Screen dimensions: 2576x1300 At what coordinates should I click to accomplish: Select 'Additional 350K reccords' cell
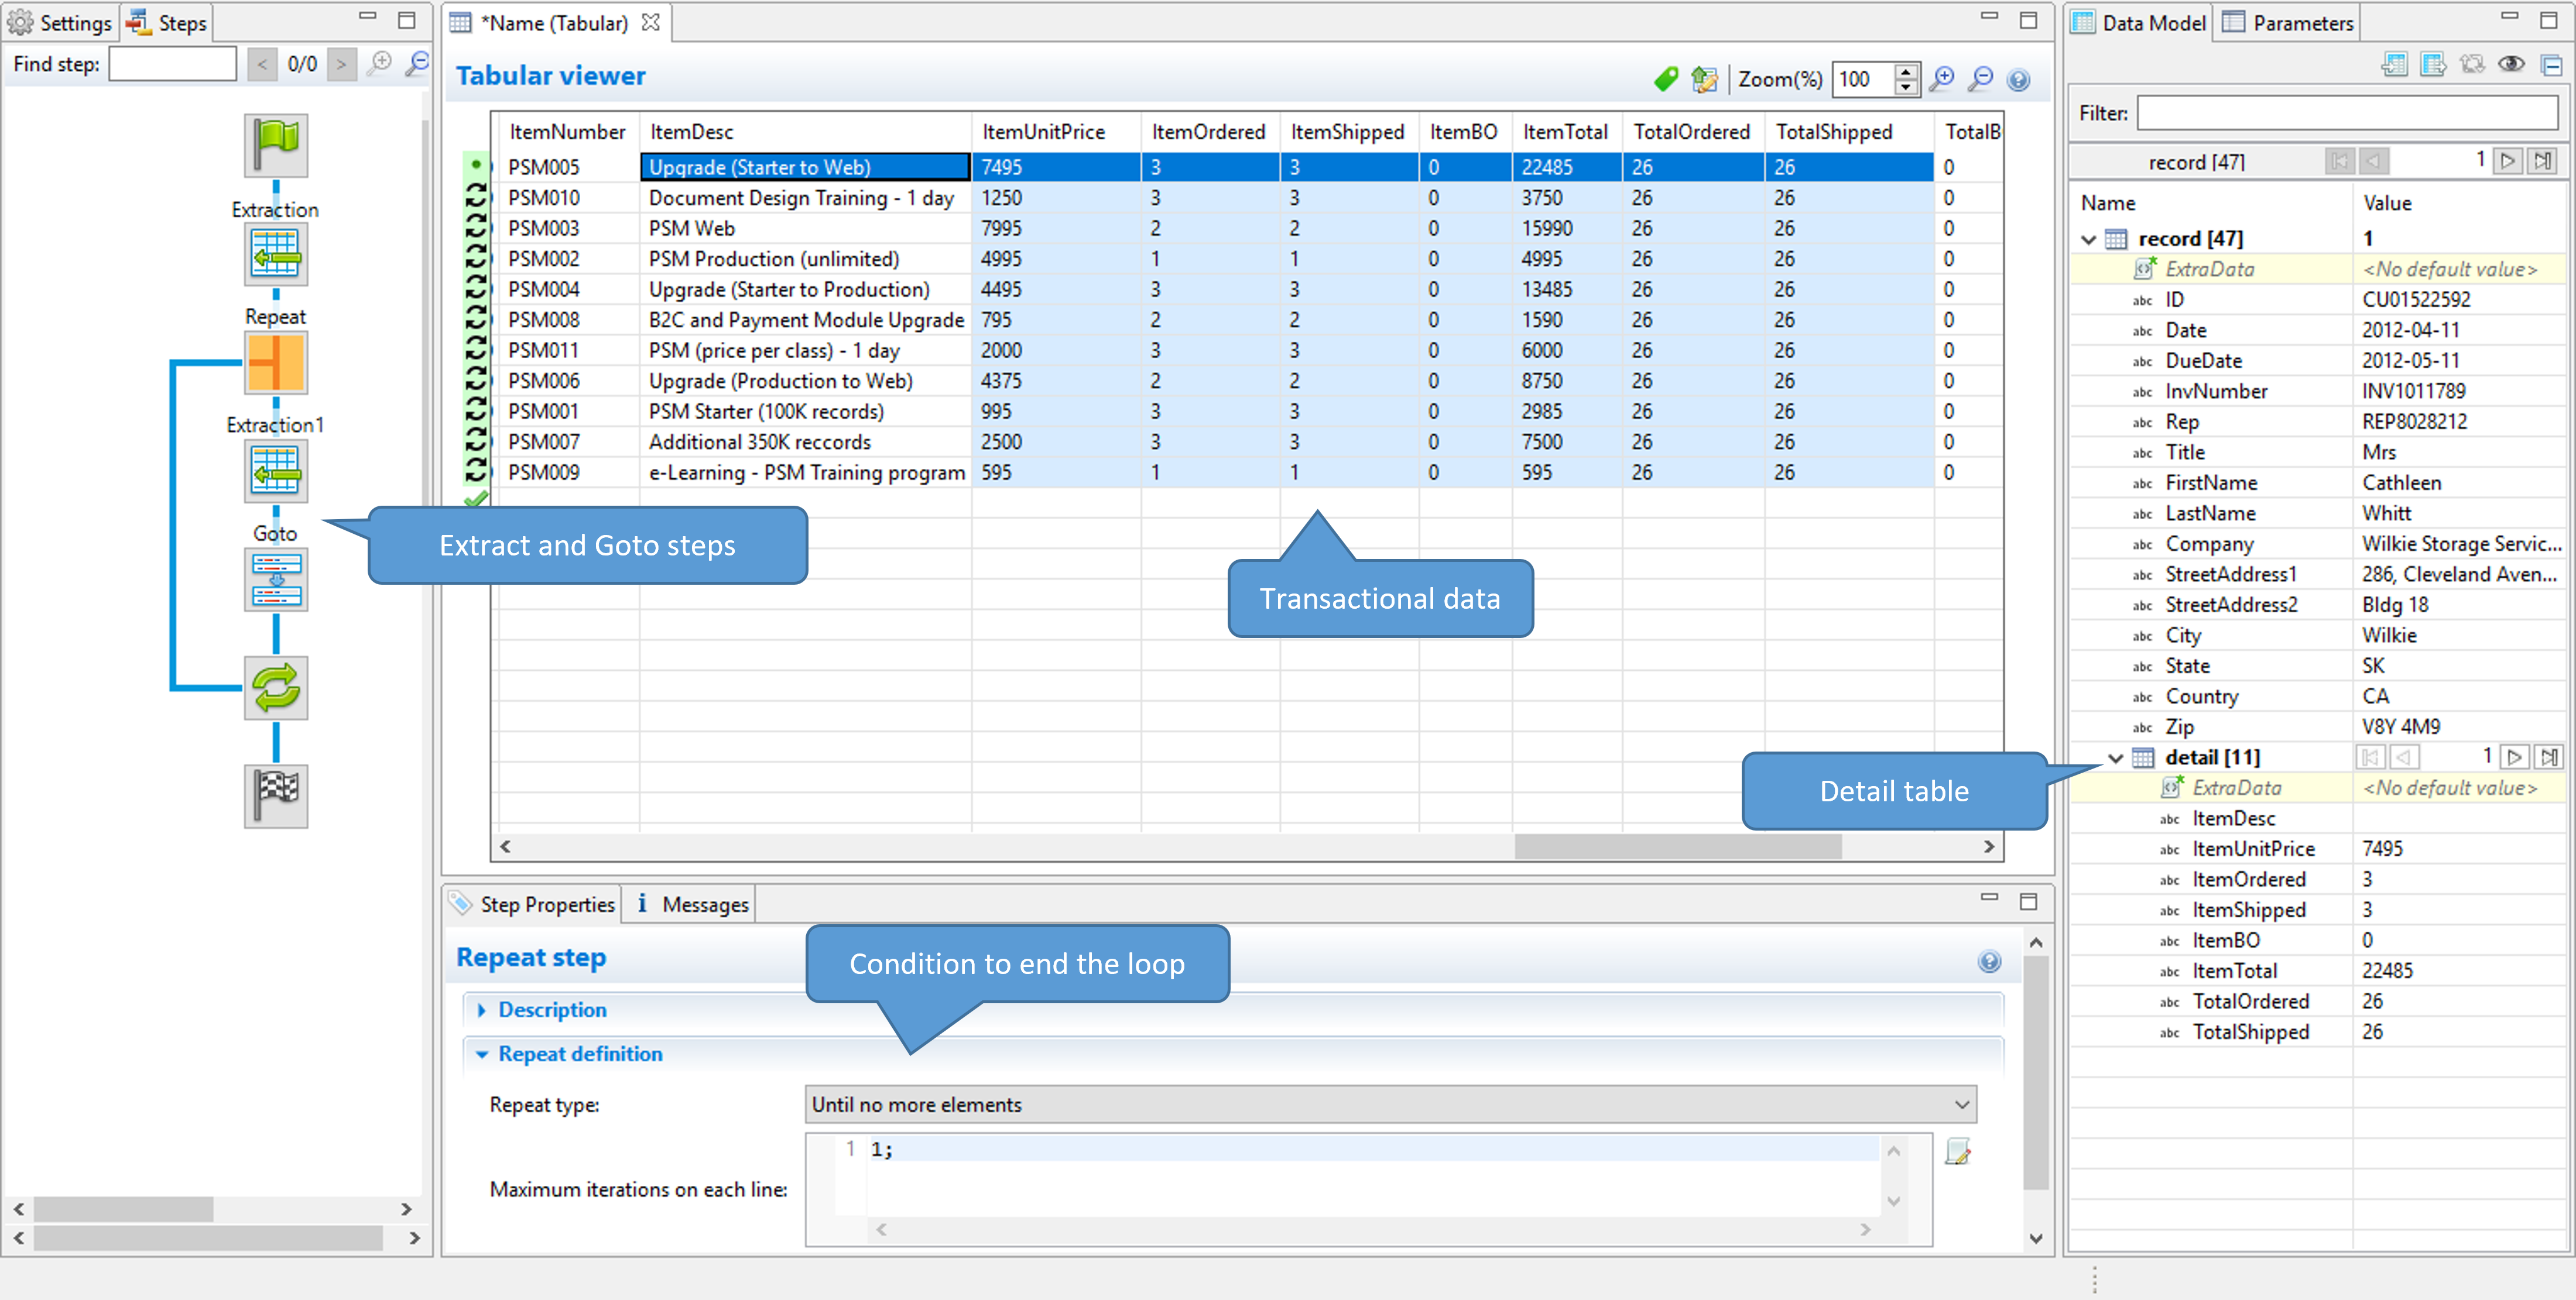click(805, 442)
